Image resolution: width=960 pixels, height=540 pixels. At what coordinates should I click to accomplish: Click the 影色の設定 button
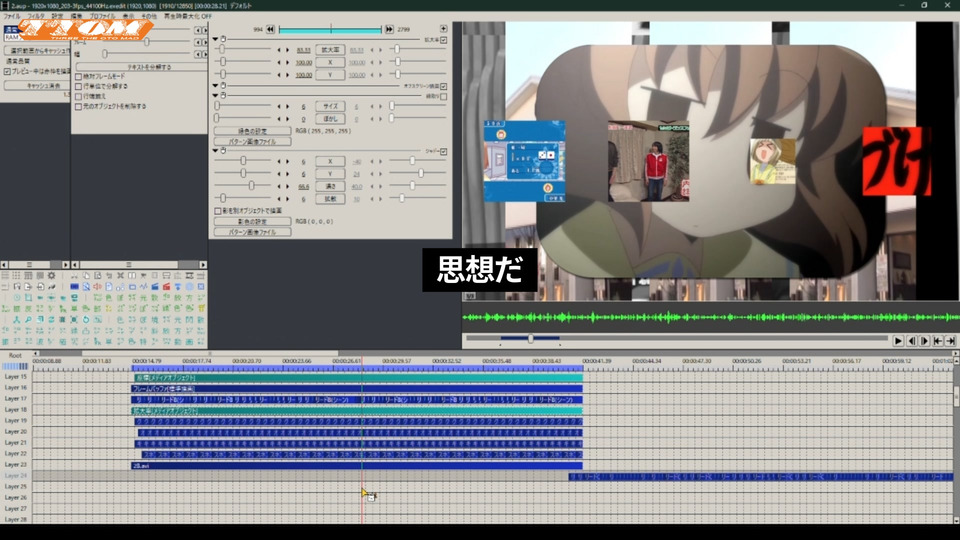pos(252,222)
